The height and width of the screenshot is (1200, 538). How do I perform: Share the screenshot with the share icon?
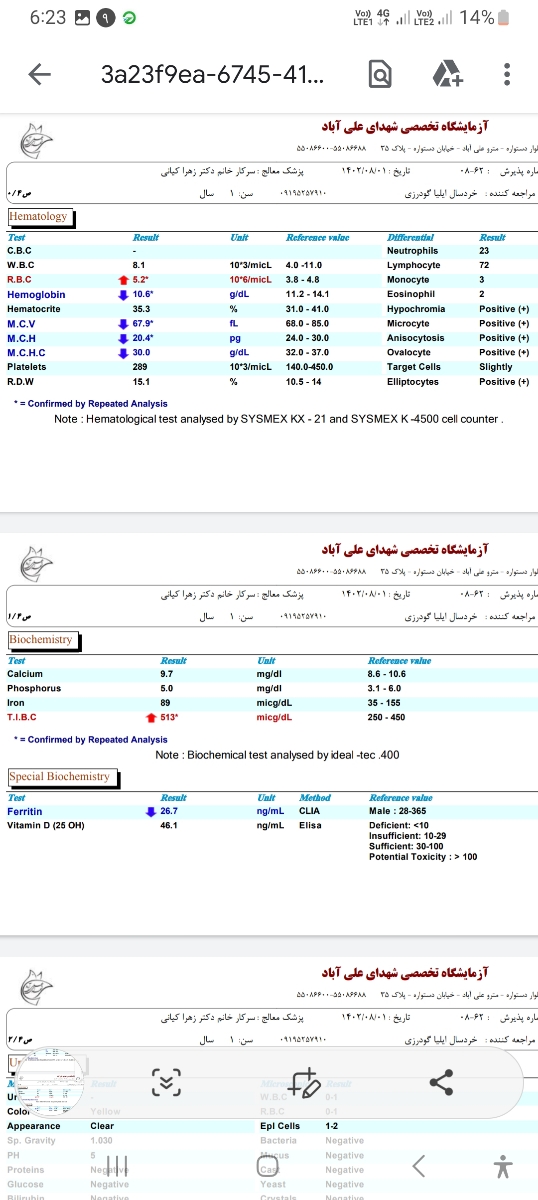coord(441,1082)
